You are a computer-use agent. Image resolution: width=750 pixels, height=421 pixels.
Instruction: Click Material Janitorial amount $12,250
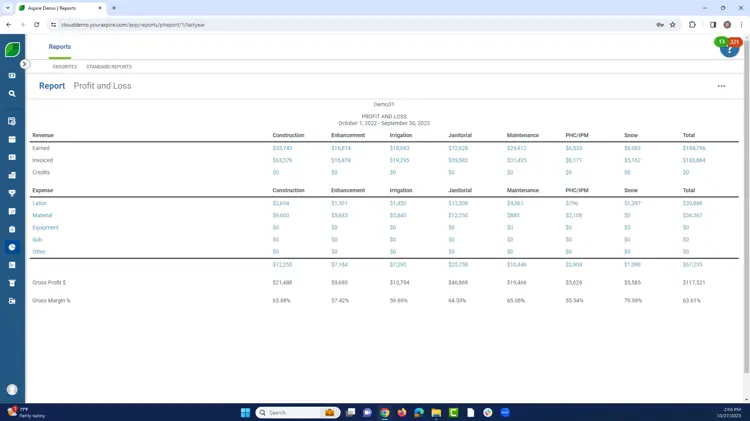click(458, 215)
